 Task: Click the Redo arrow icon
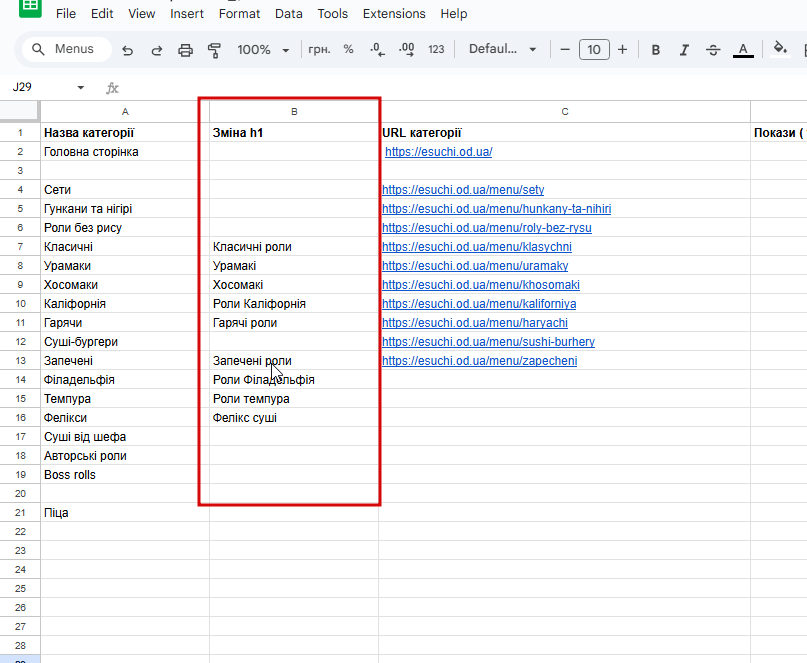point(156,50)
